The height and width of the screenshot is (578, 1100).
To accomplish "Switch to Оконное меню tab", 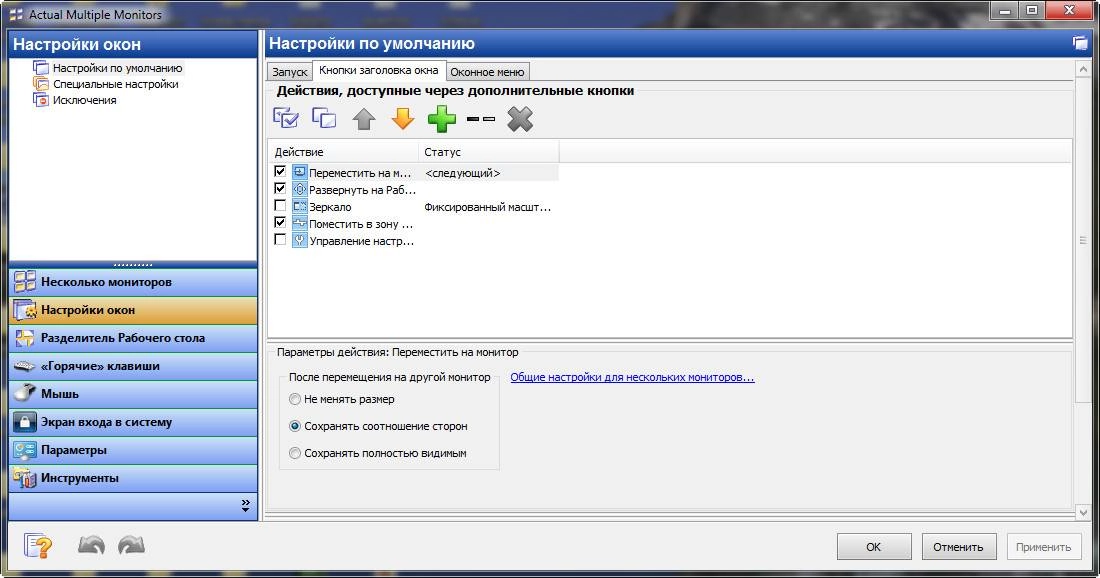I will coord(487,72).
